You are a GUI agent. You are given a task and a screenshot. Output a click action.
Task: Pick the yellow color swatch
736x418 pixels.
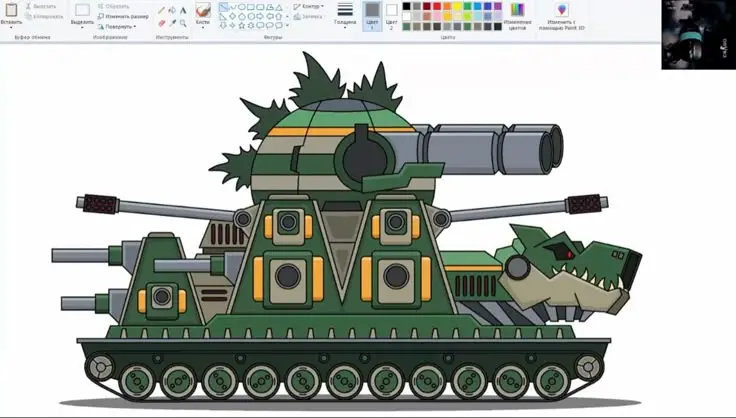coord(458,7)
